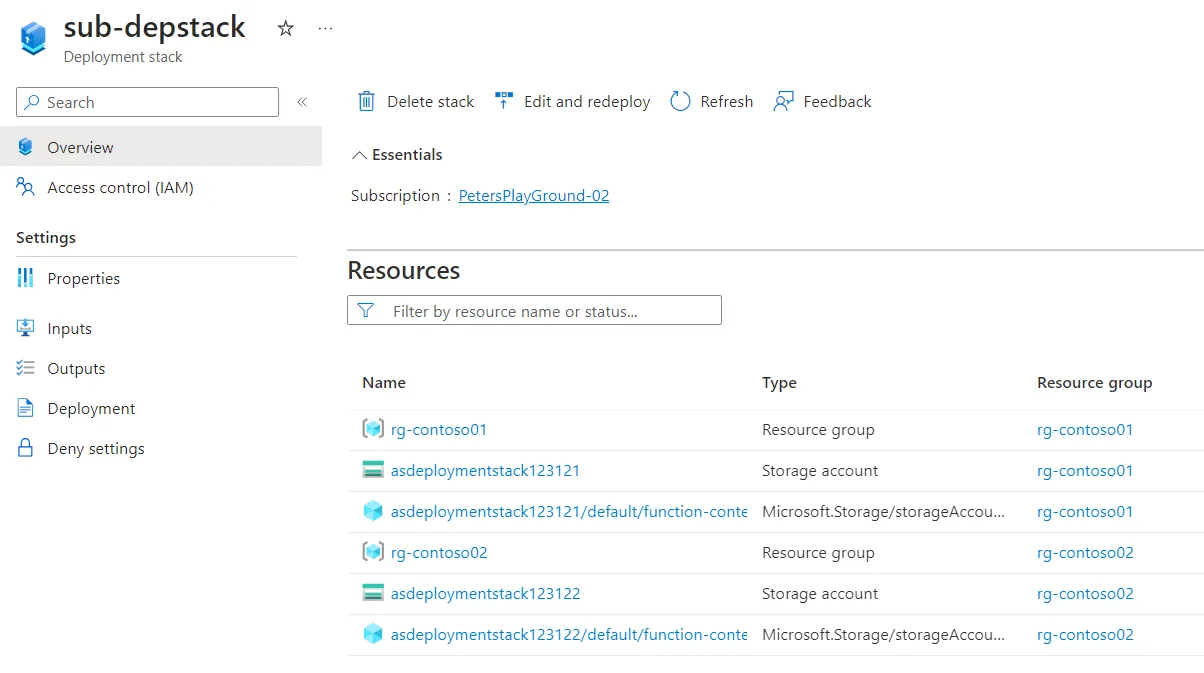The image size is (1204, 673).
Task: Click the Deny settings lock icon
Action: pyautogui.click(x=25, y=448)
